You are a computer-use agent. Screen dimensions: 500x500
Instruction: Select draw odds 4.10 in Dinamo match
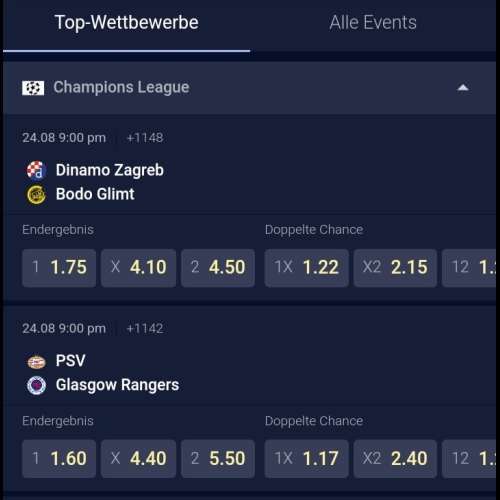(138, 268)
